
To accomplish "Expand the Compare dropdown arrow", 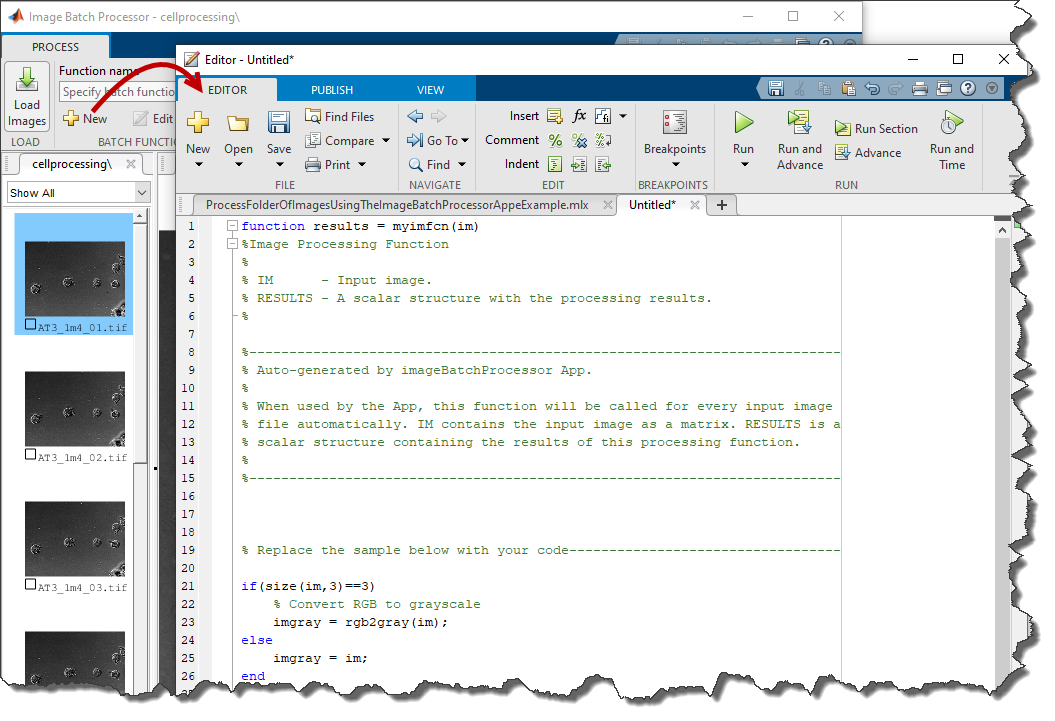I will pos(386,141).
